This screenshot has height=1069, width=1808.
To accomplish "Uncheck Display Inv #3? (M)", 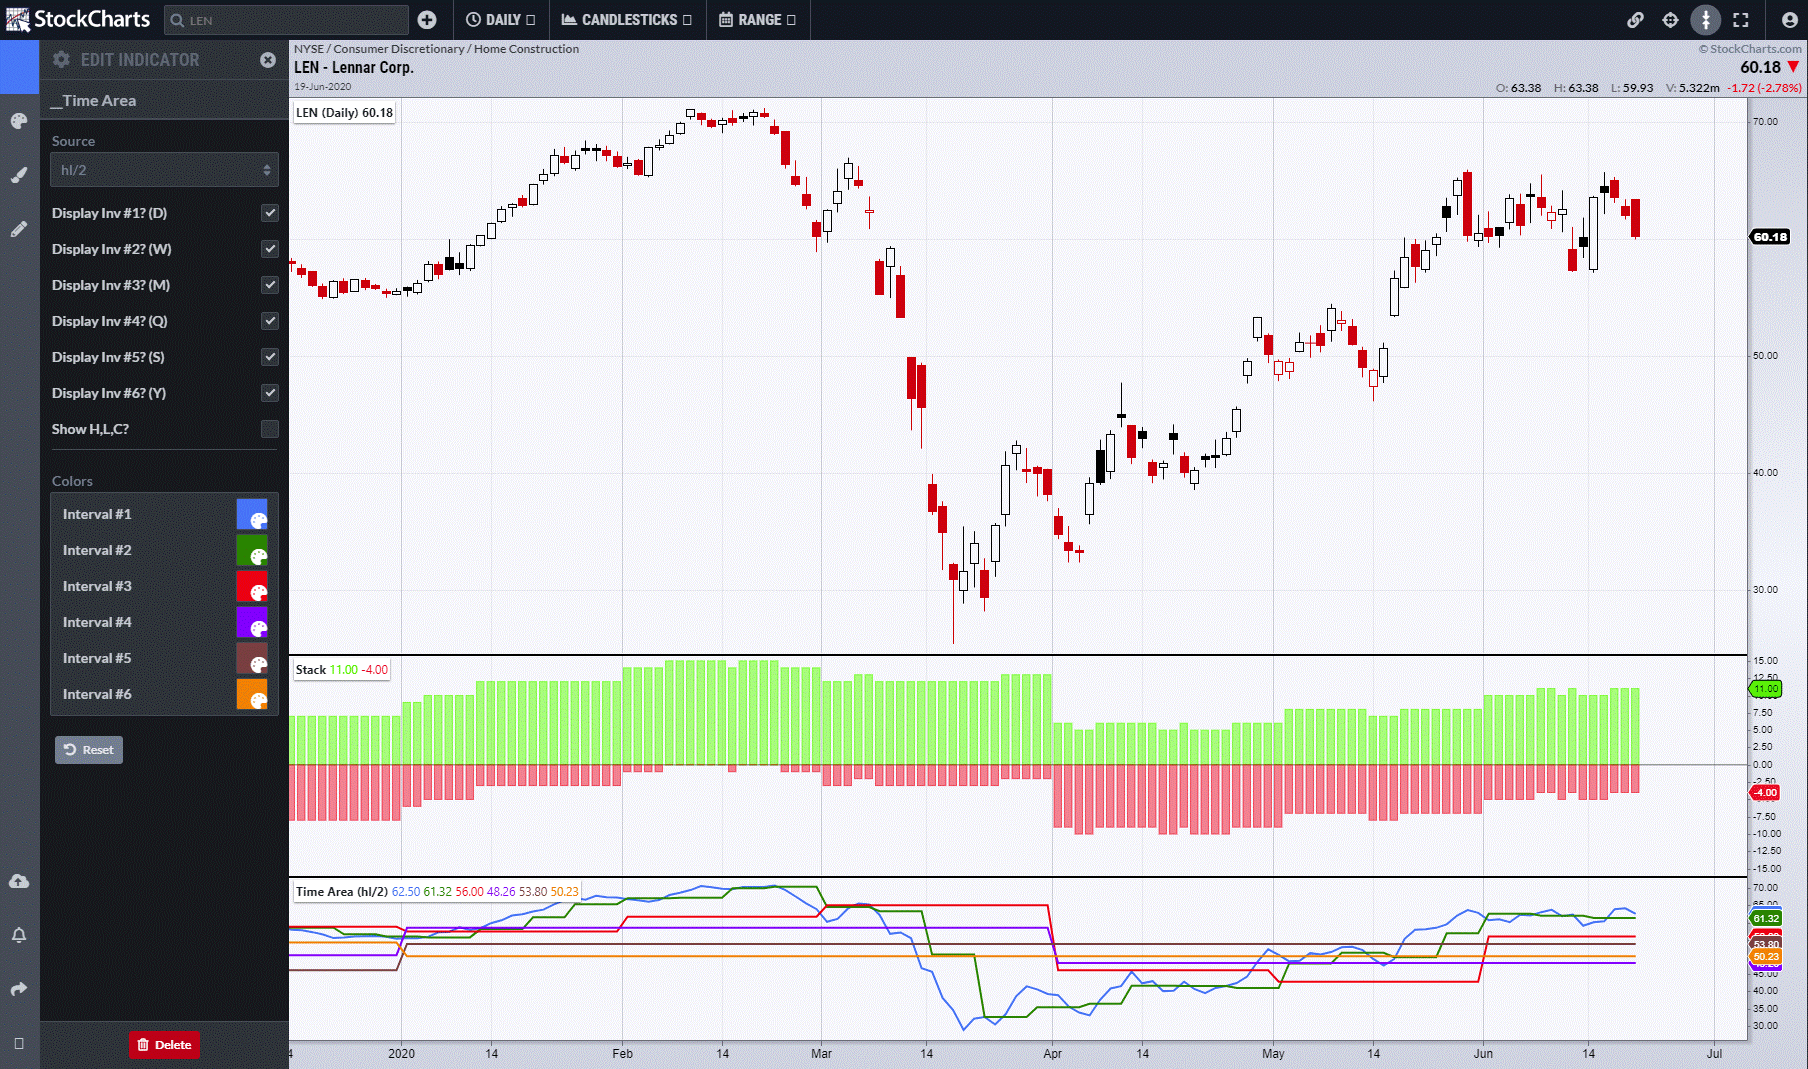I will pyautogui.click(x=270, y=285).
